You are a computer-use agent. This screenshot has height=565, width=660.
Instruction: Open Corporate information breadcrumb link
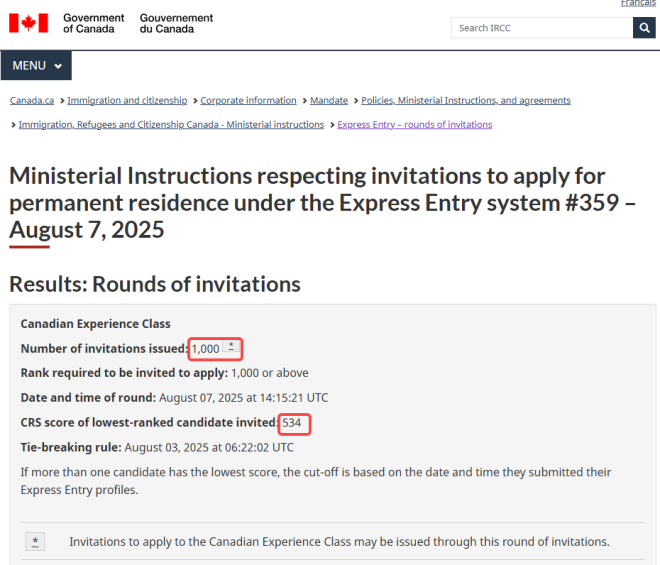click(248, 101)
